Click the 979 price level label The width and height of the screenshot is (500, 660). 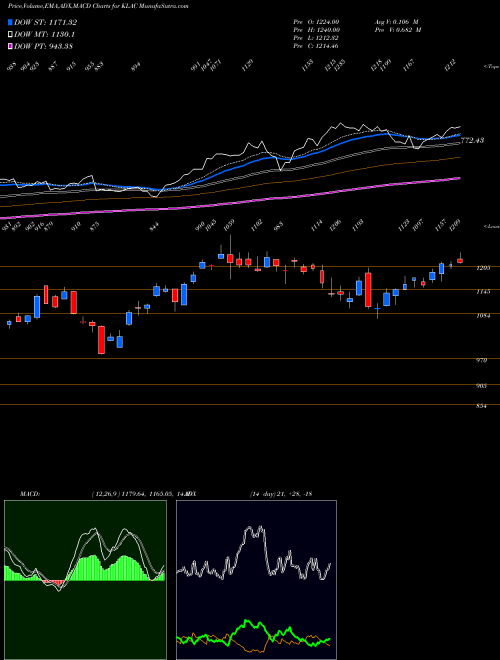pyautogui.click(x=481, y=361)
